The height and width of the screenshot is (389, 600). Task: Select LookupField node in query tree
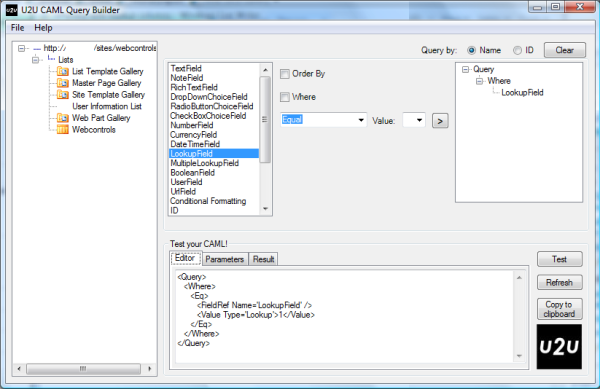click(x=522, y=93)
